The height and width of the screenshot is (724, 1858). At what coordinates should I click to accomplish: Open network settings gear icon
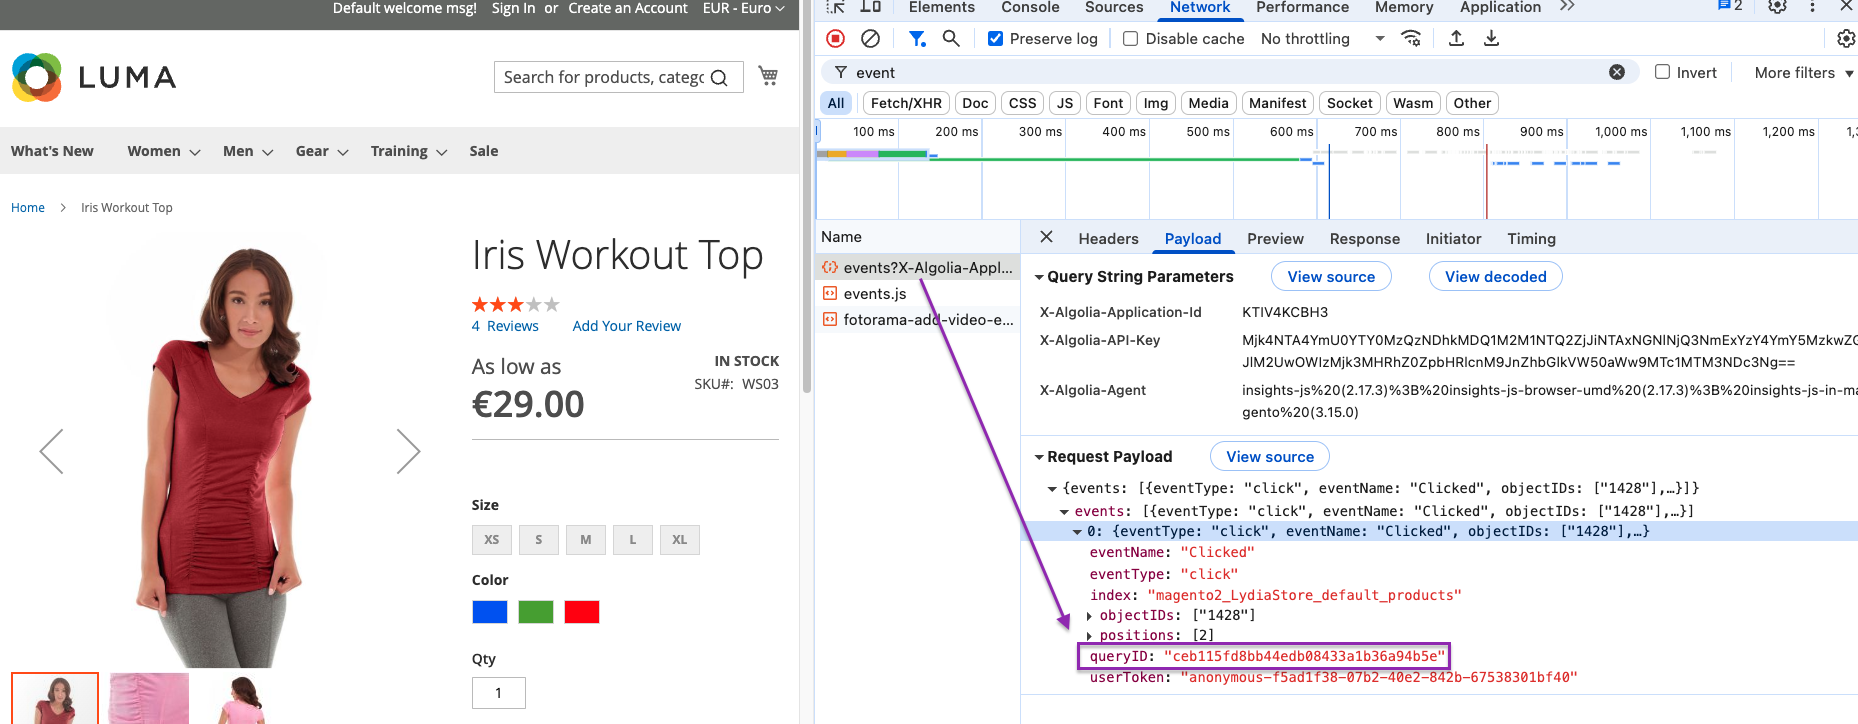(1846, 39)
